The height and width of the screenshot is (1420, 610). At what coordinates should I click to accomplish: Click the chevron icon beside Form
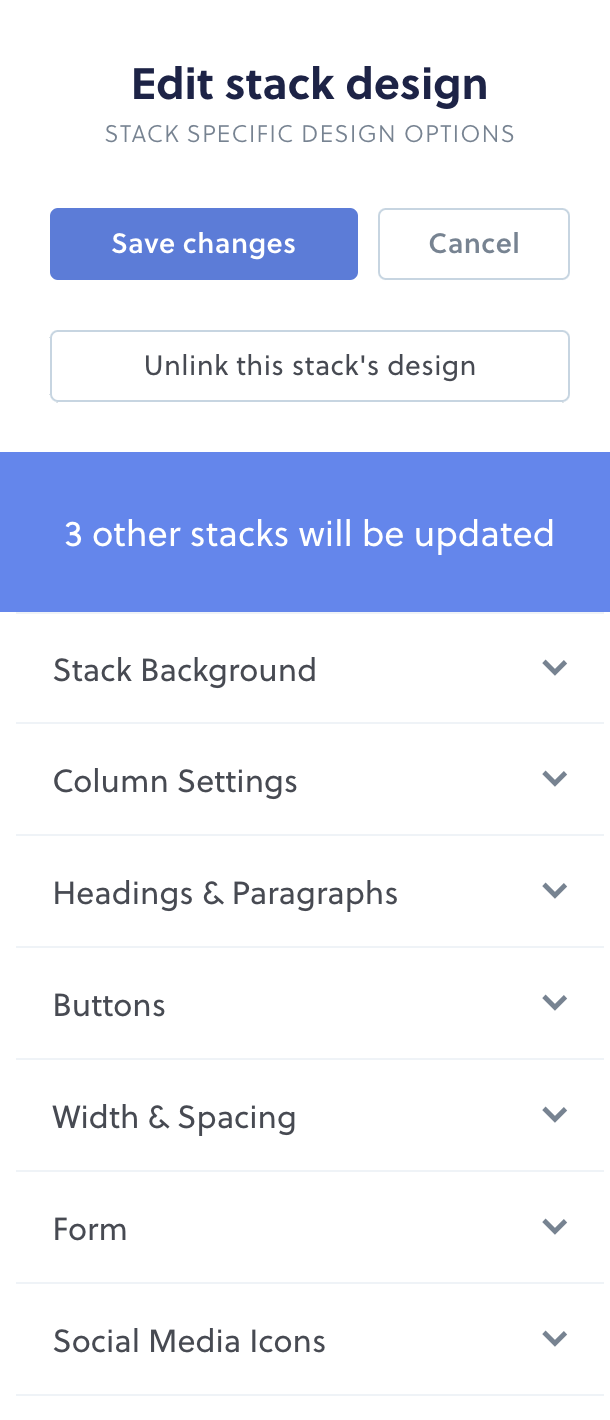click(x=555, y=1227)
